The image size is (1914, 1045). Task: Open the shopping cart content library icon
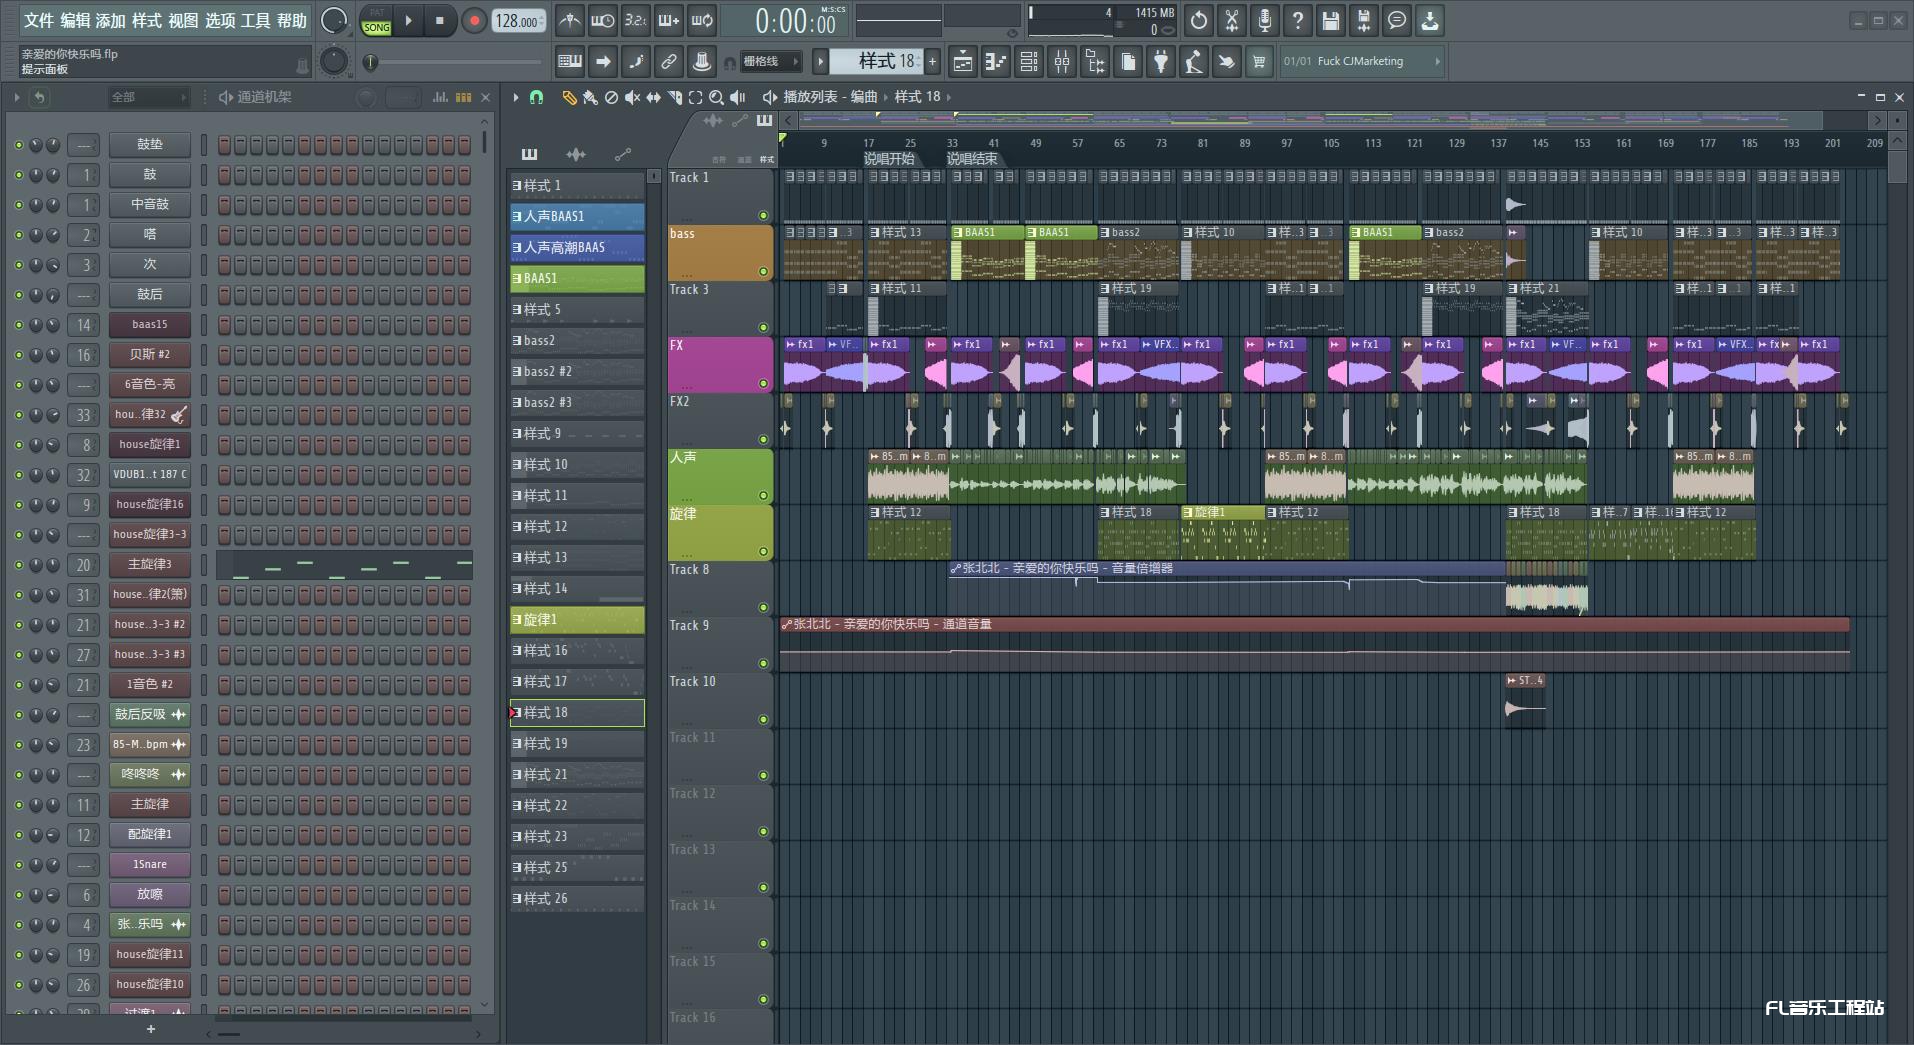tap(1259, 62)
